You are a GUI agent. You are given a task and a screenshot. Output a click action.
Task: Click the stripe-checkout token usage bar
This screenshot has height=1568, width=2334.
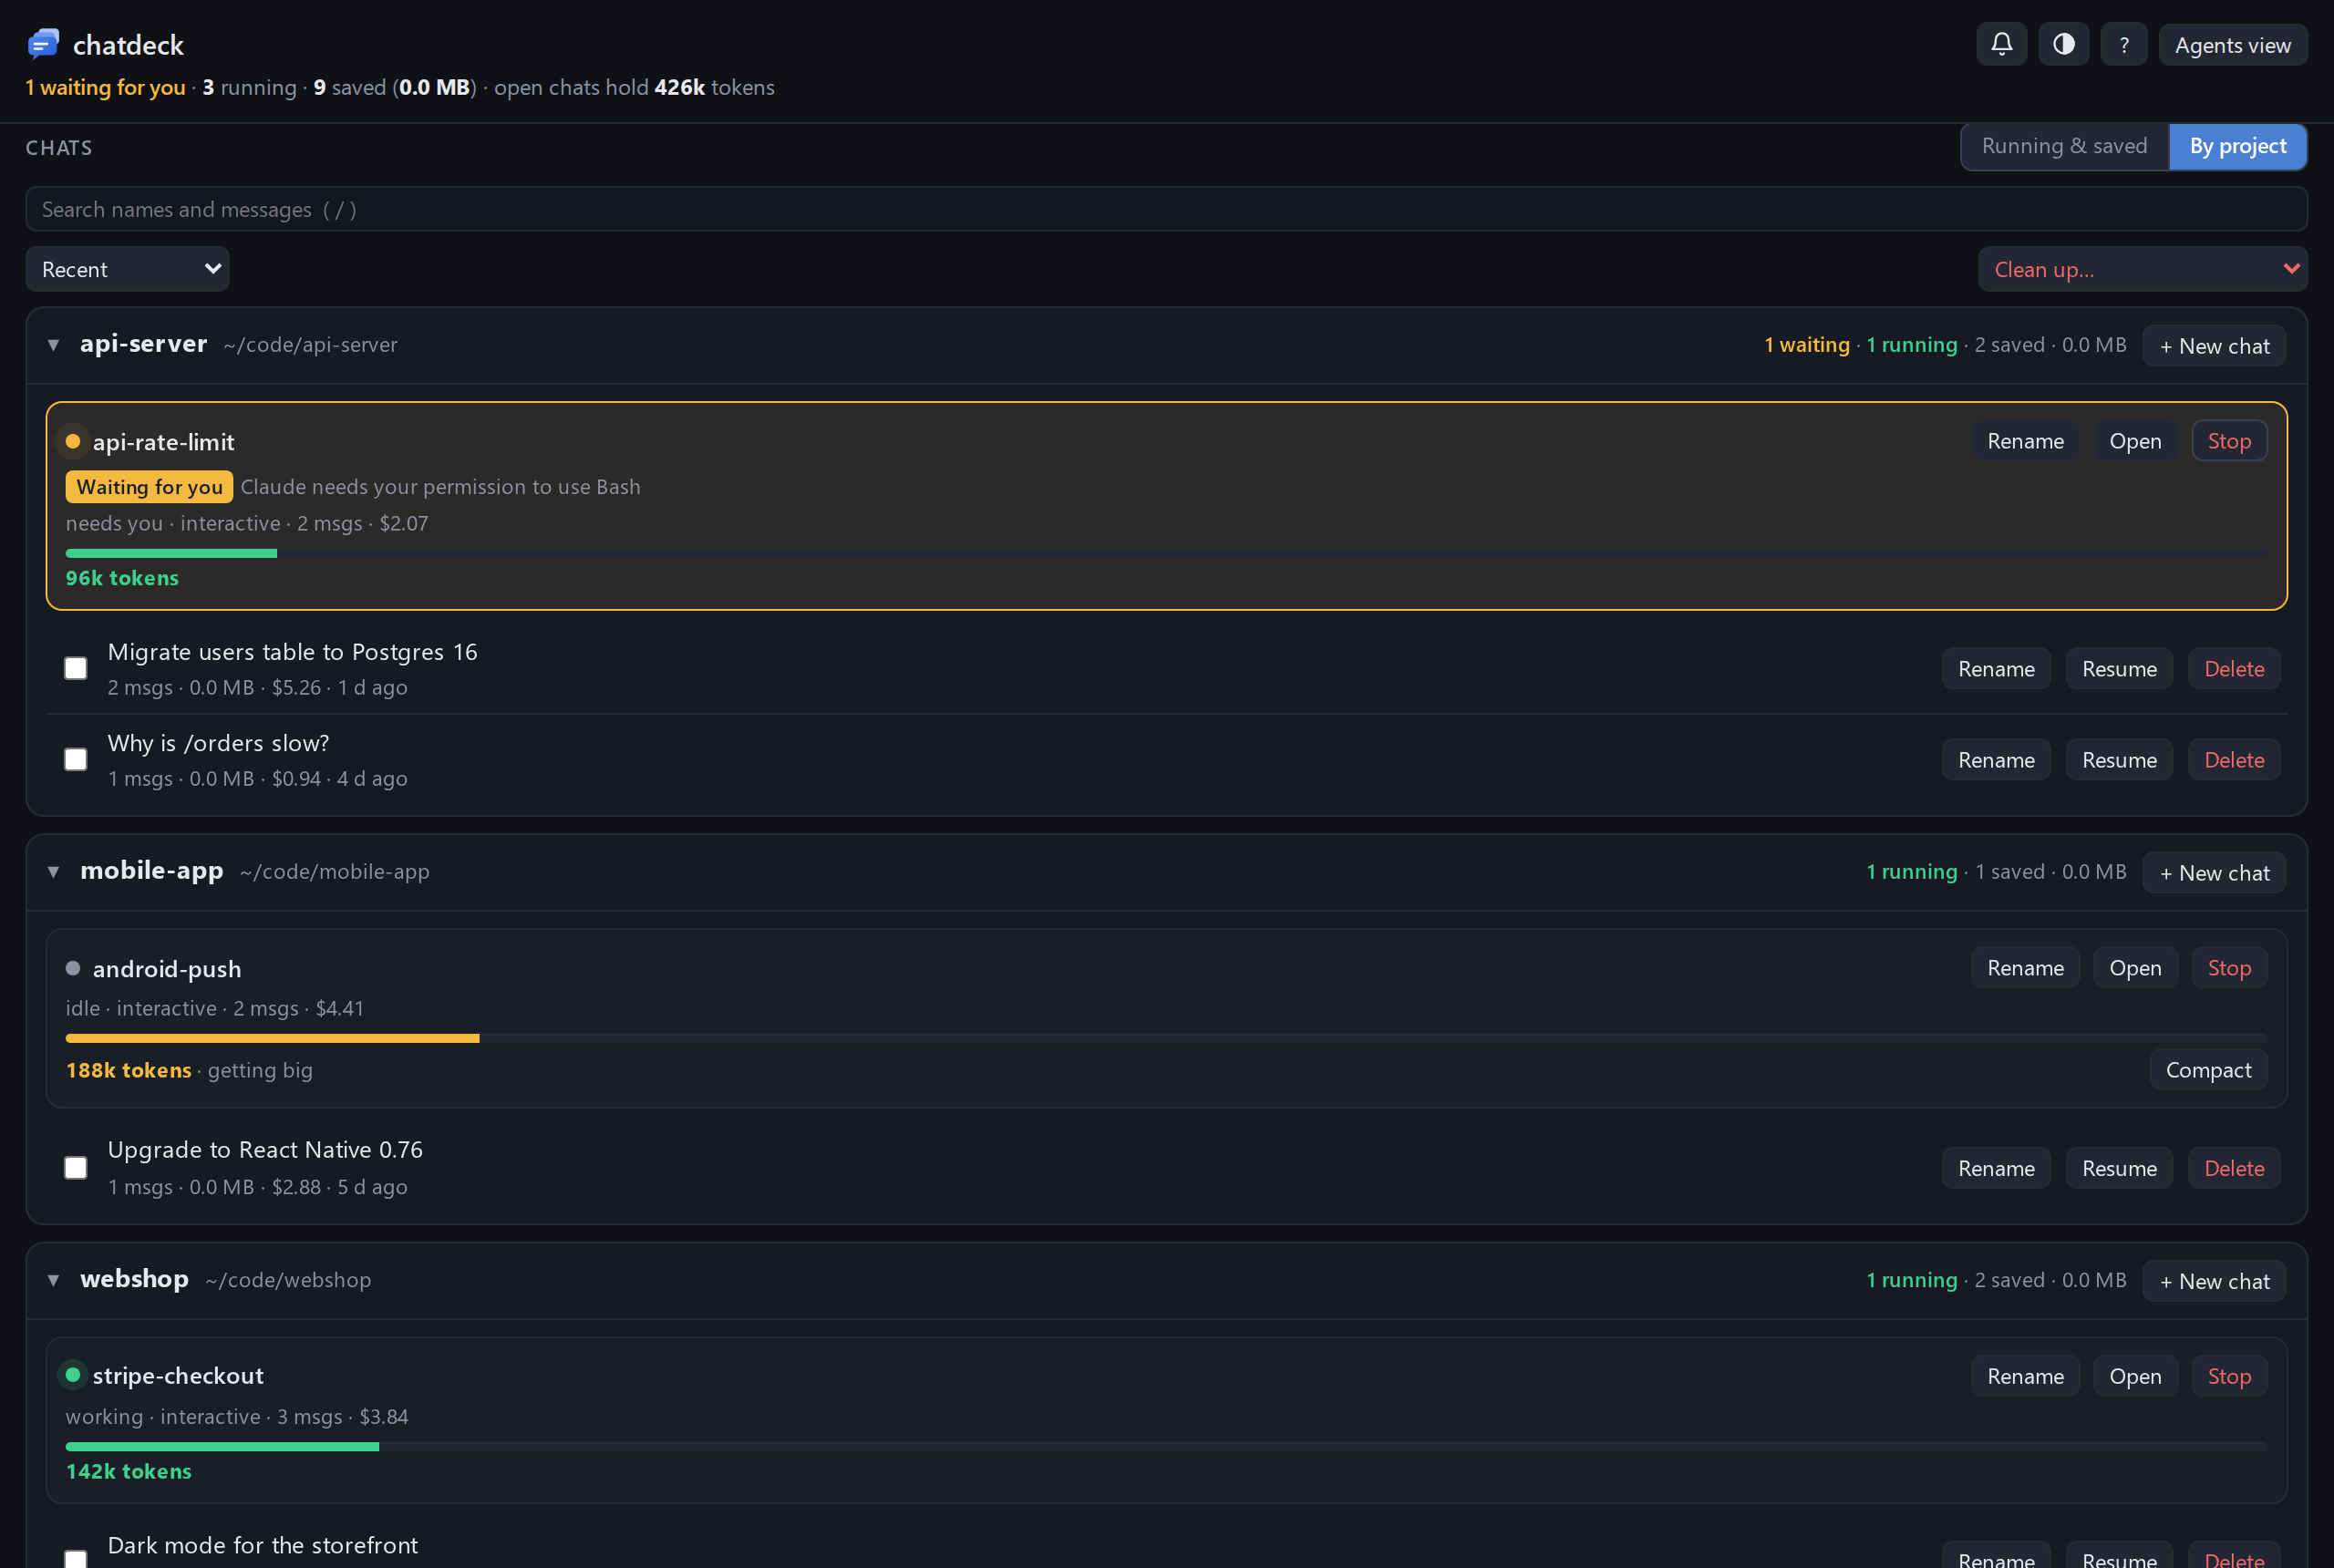point(1166,1446)
